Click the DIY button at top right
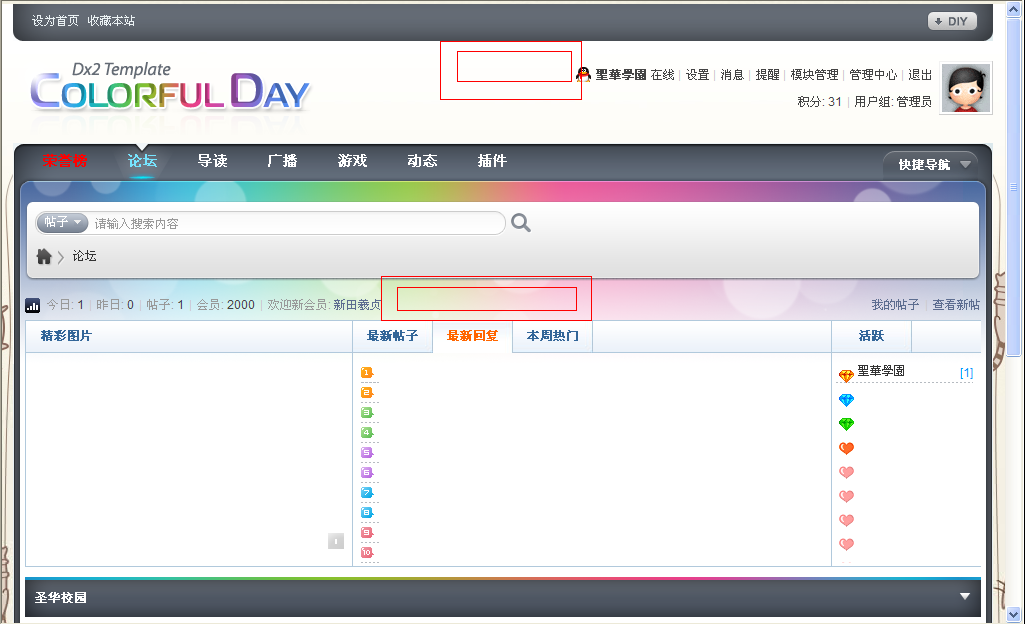The width and height of the screenshot is (1025, 624). [x=950, y=20]
